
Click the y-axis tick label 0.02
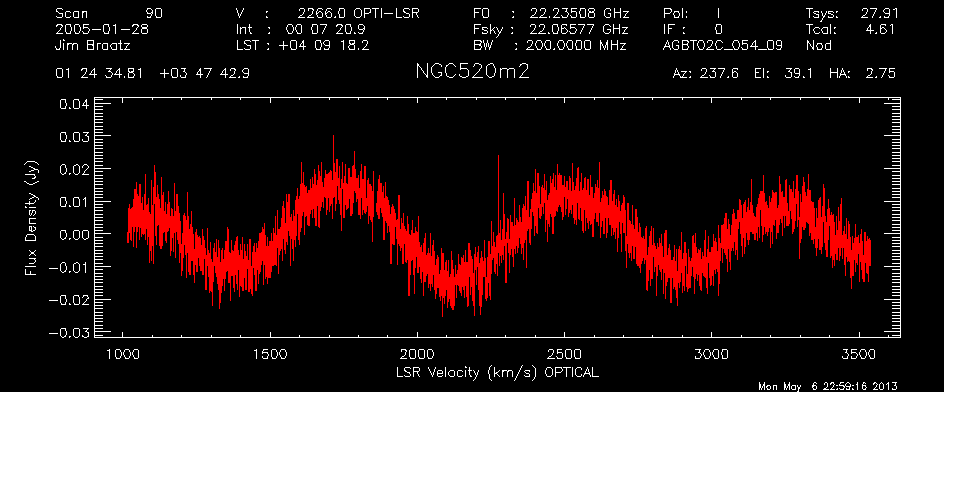(x=74, y=169)
